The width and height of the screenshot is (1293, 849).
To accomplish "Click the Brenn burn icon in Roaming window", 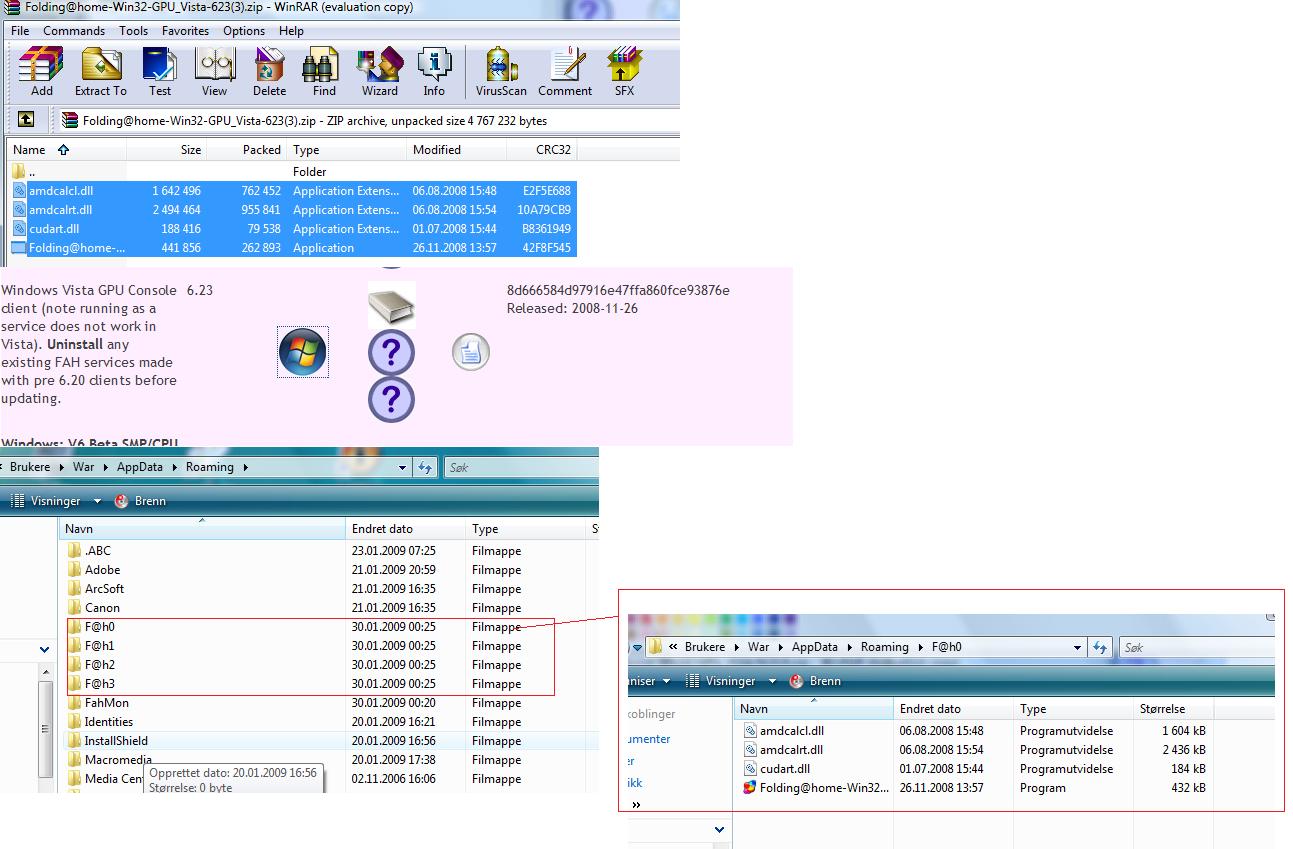I will tap(122, 501).
